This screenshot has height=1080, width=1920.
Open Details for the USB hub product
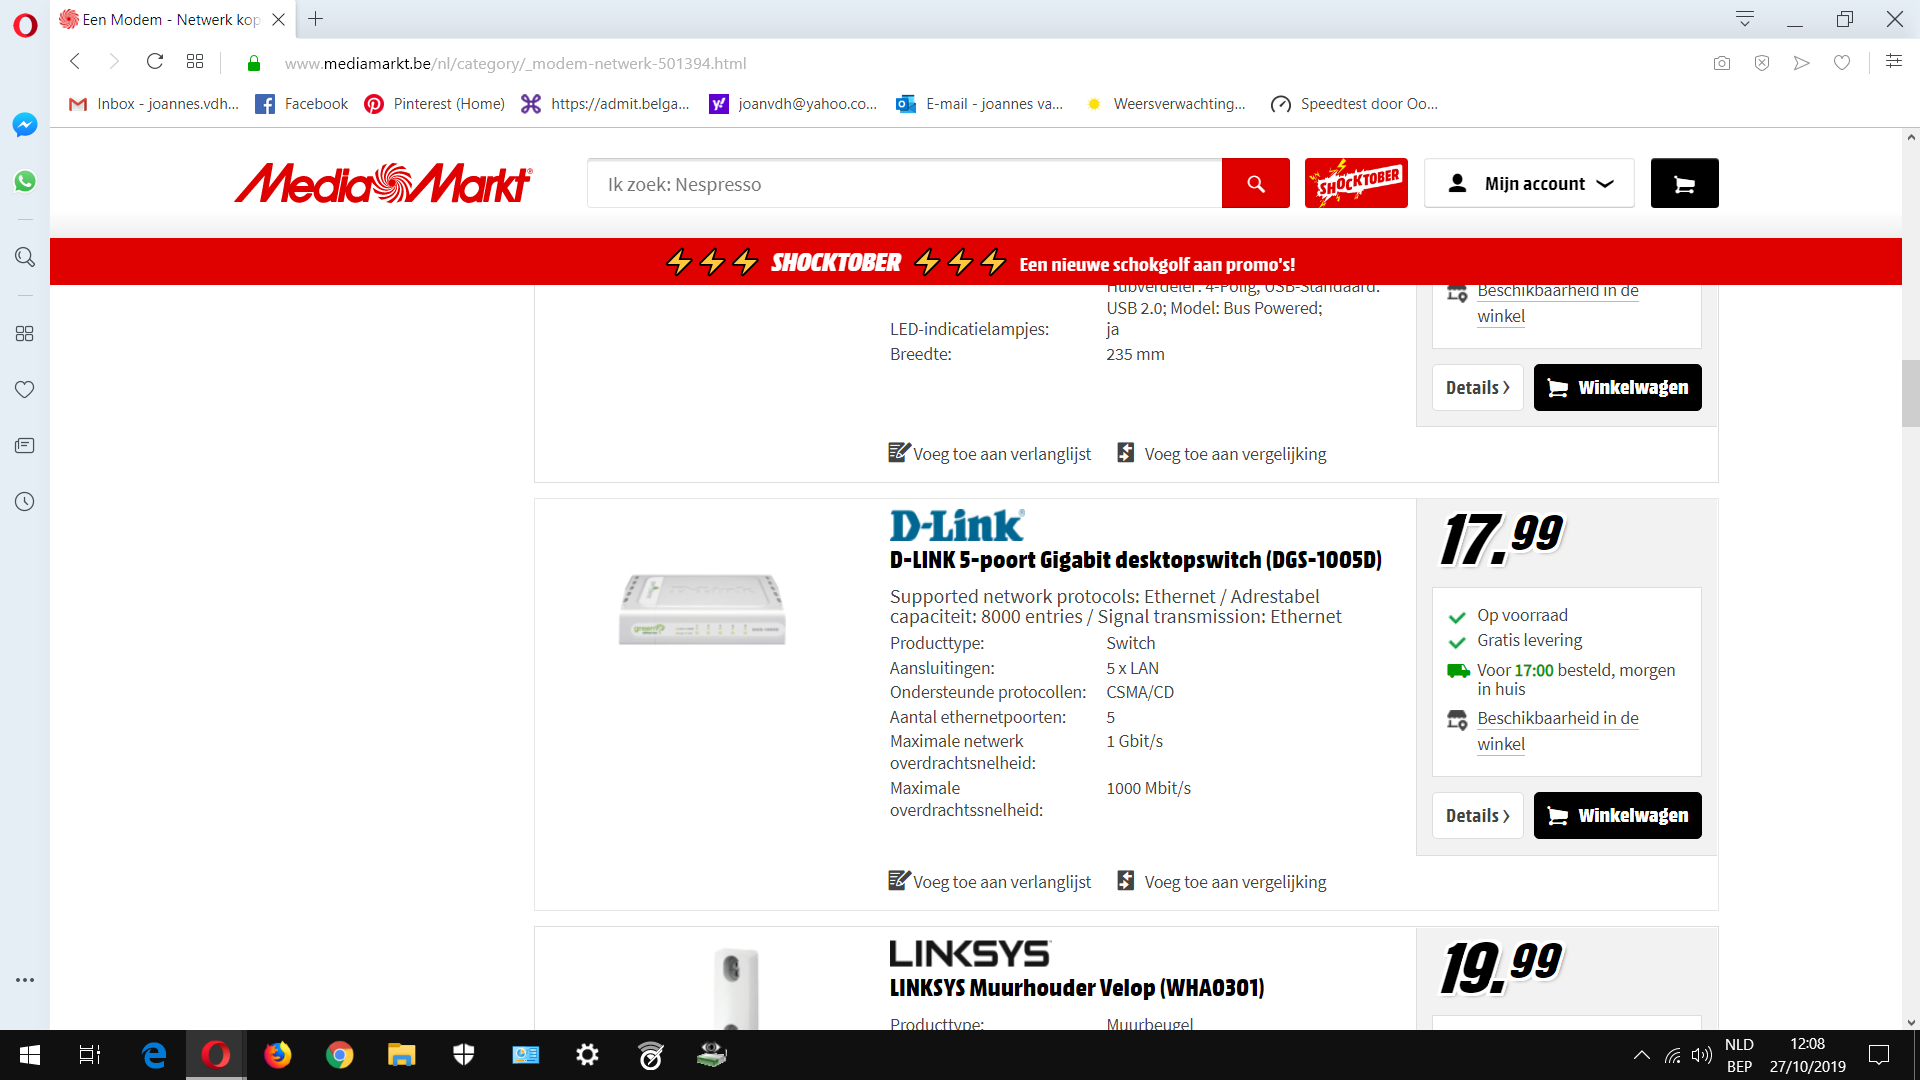coord(1478,388)
